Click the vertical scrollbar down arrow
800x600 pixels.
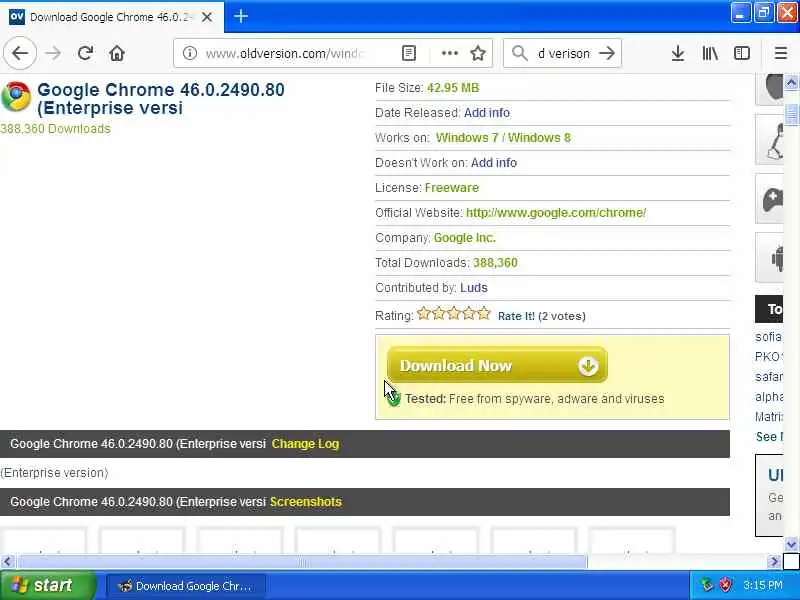791,544
